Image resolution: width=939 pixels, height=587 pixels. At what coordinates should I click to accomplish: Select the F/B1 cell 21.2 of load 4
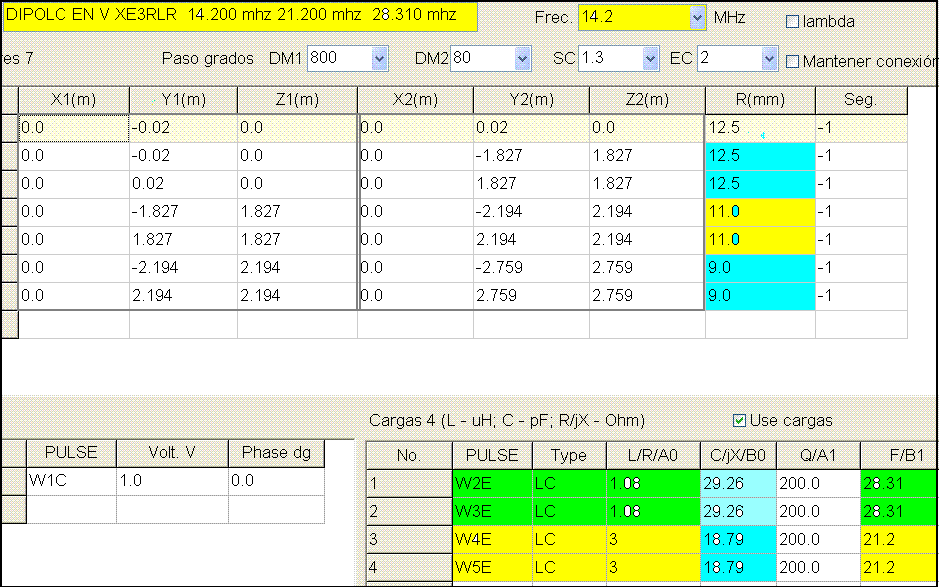(898, 567)
